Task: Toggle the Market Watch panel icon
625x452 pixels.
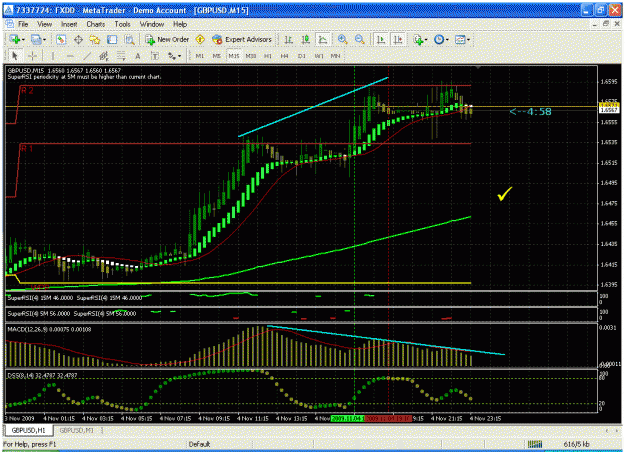Action: click(61, 39)
